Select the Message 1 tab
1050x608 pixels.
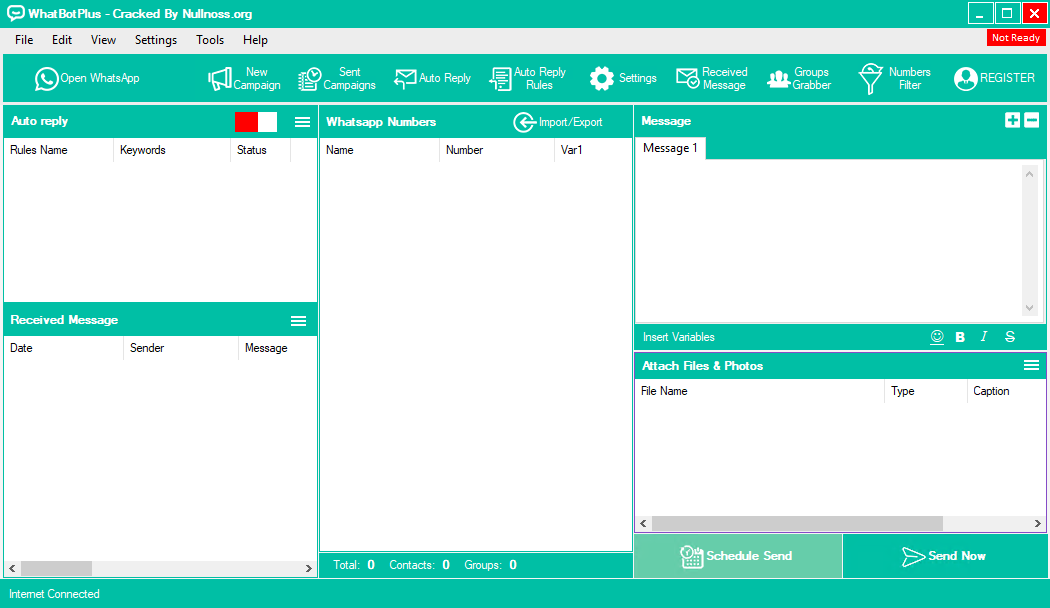(670, 148)
